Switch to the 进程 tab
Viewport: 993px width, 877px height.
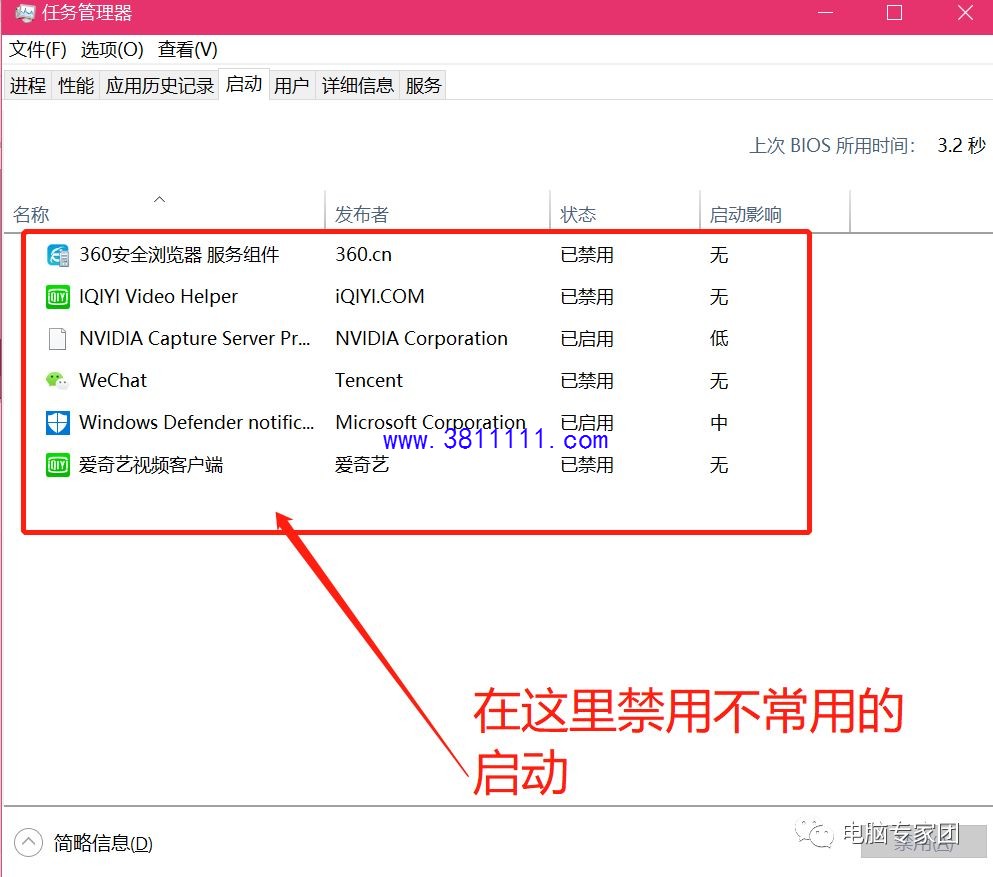(x=28, y=85)
